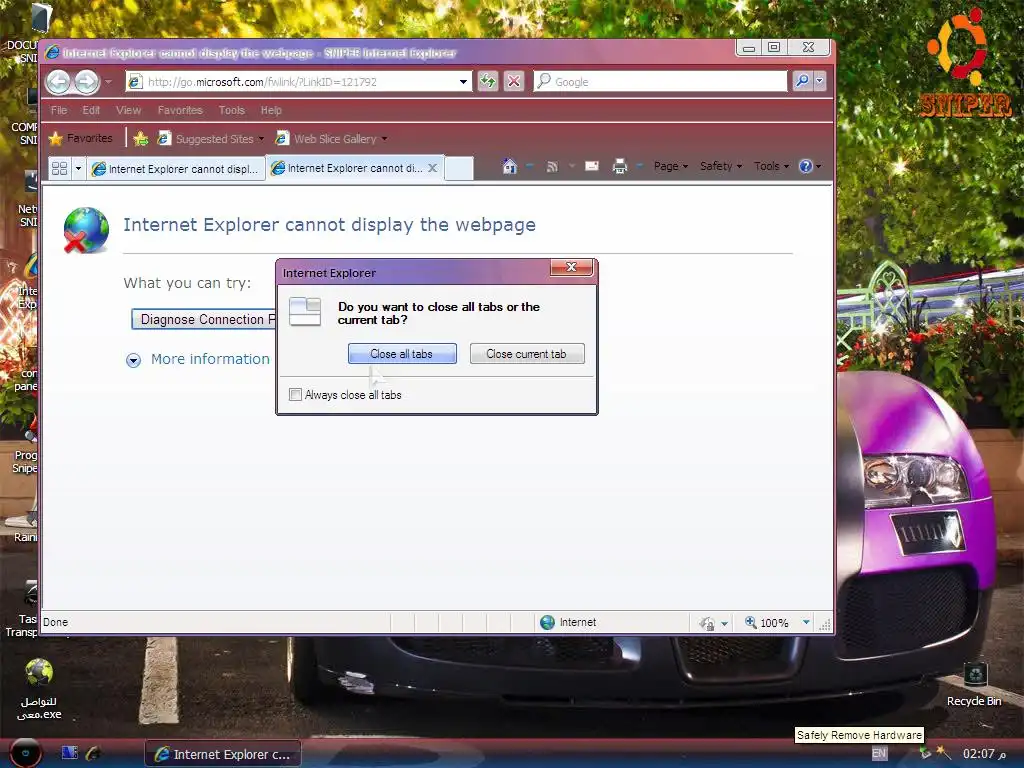Open the View menu

point(128,110)
